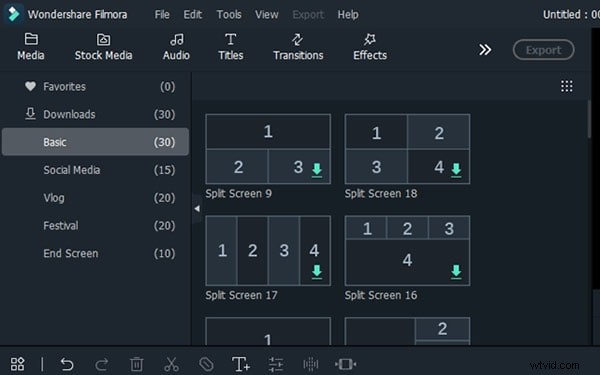This screenshot has height=375, width=600.
Task: Click the keyframe frame icon
Action: [346, 364]
